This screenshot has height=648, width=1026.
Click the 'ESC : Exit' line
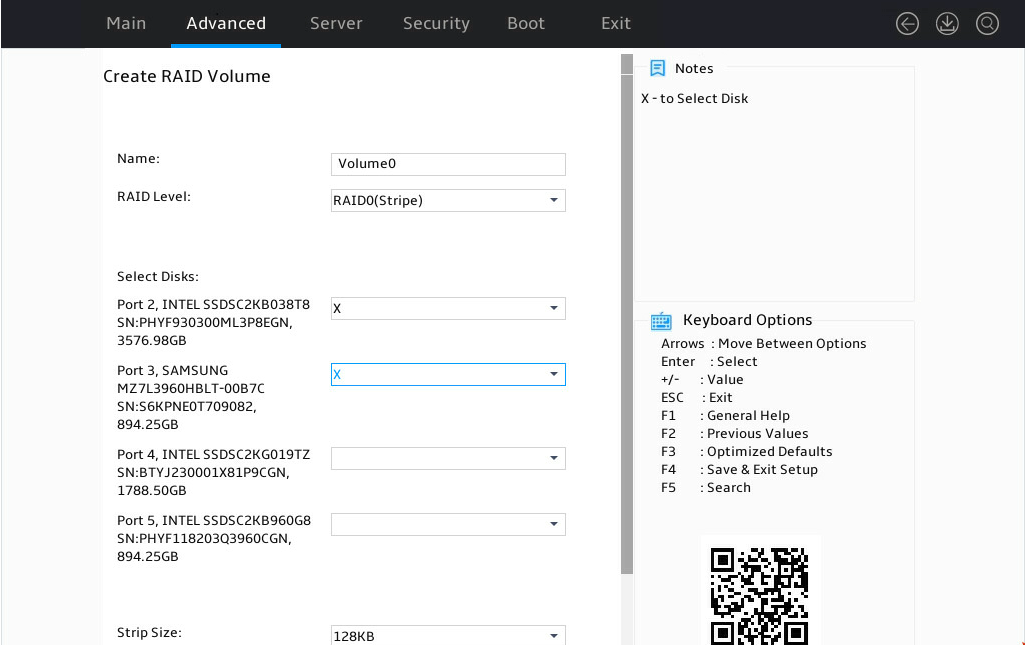coord(696,398)
